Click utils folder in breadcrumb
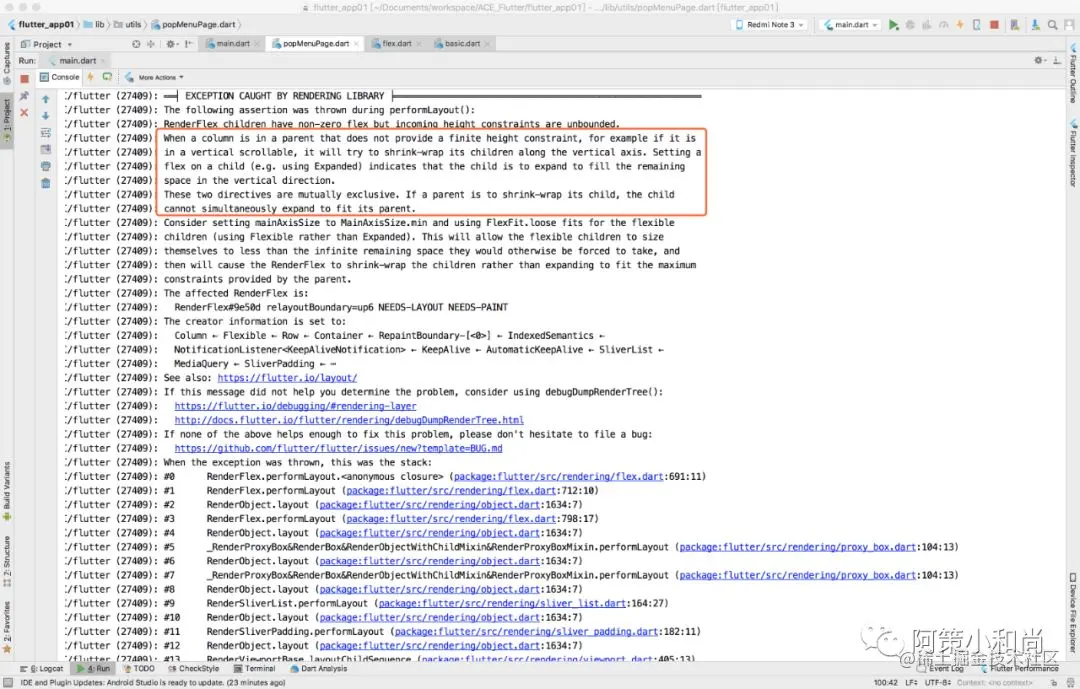1080x689 pixels. [128, 24]
